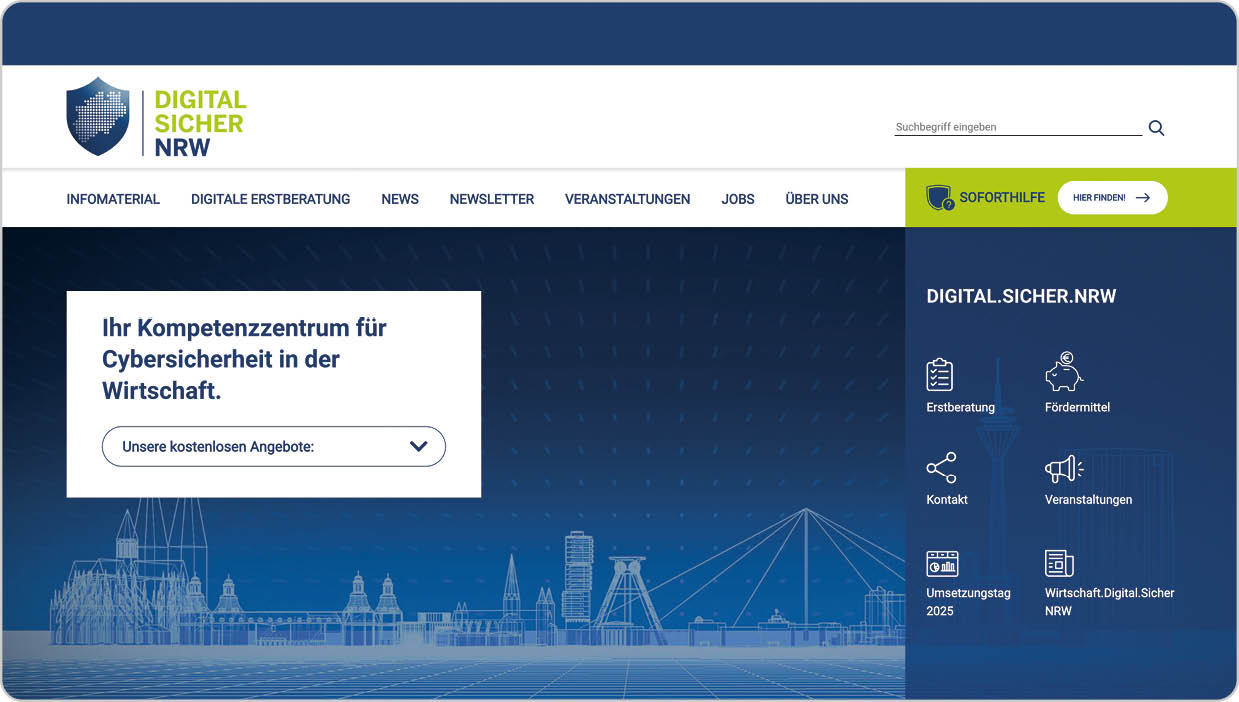Go to the News menu item

coord(400,199)
